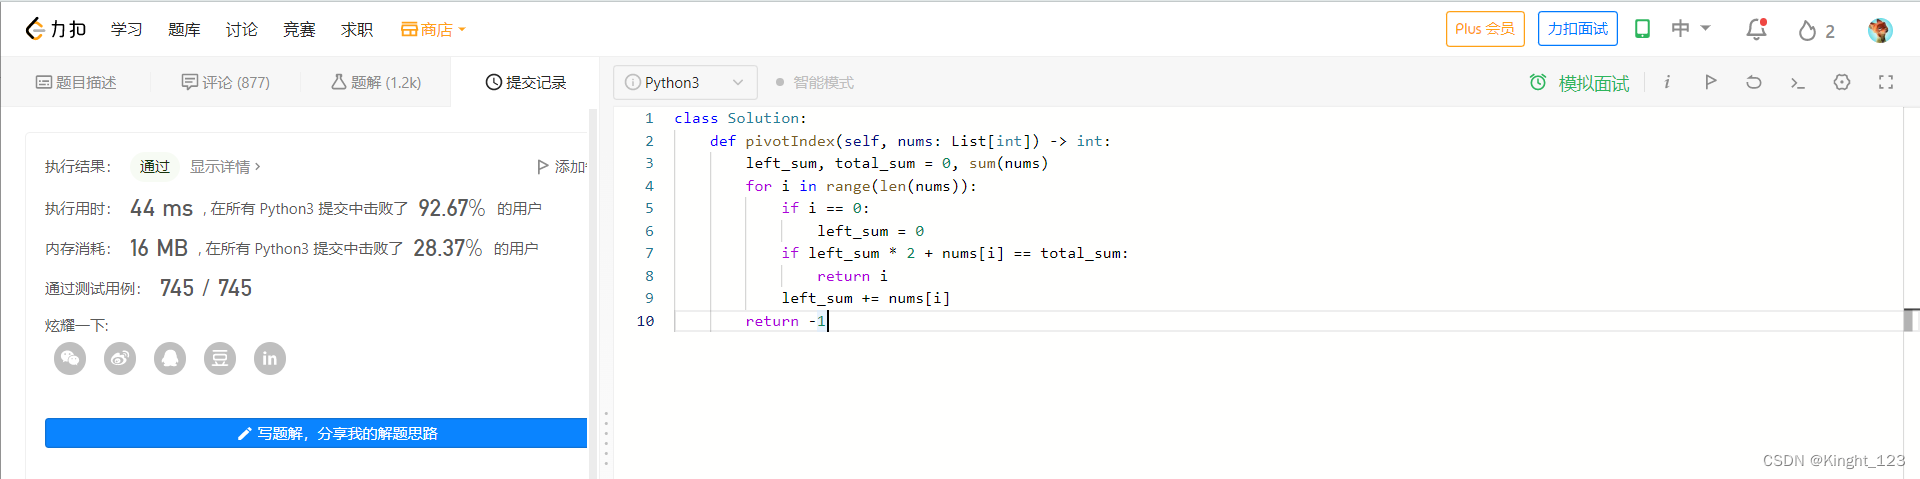Viewport: 1920px width, 479px height.
Task: Open the editor settings gear icon
Action: point(1841,82)
